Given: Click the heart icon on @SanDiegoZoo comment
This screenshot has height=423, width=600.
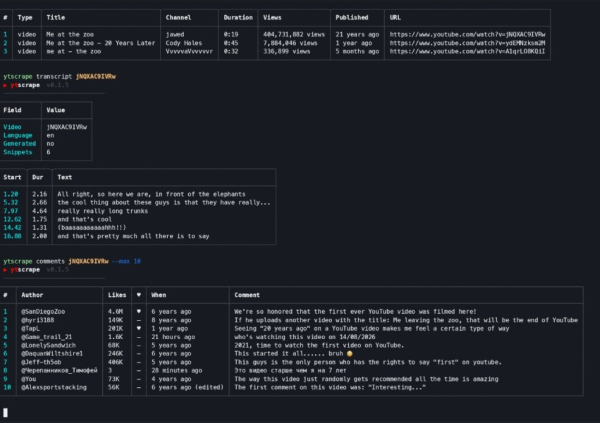Looking at the screenshot, I should point(139,312).
